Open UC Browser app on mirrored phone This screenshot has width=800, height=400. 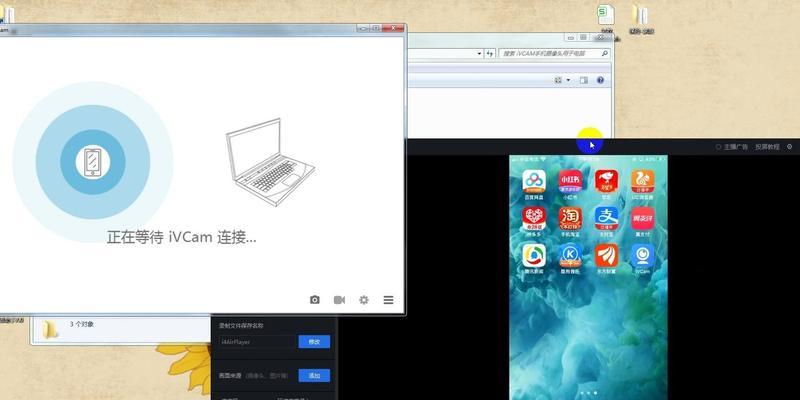[642, 182]
